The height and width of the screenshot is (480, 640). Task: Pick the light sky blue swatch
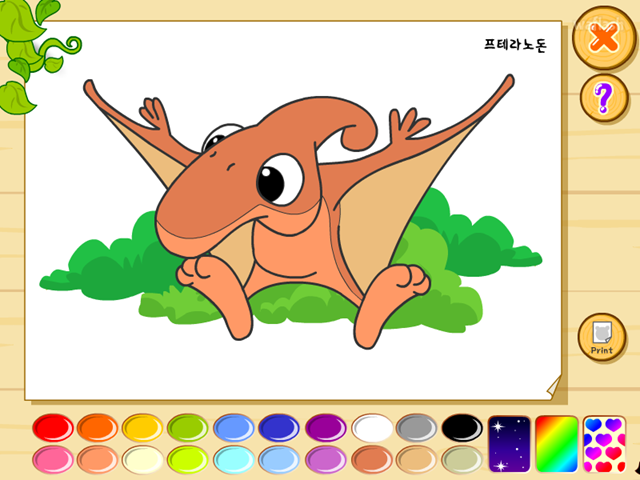tap(279, 460)
